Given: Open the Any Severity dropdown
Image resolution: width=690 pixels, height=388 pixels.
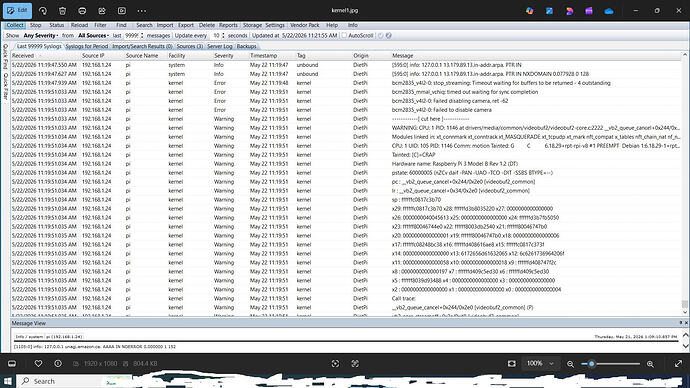Looking at the screenshot, I should [x=41, y=35].
